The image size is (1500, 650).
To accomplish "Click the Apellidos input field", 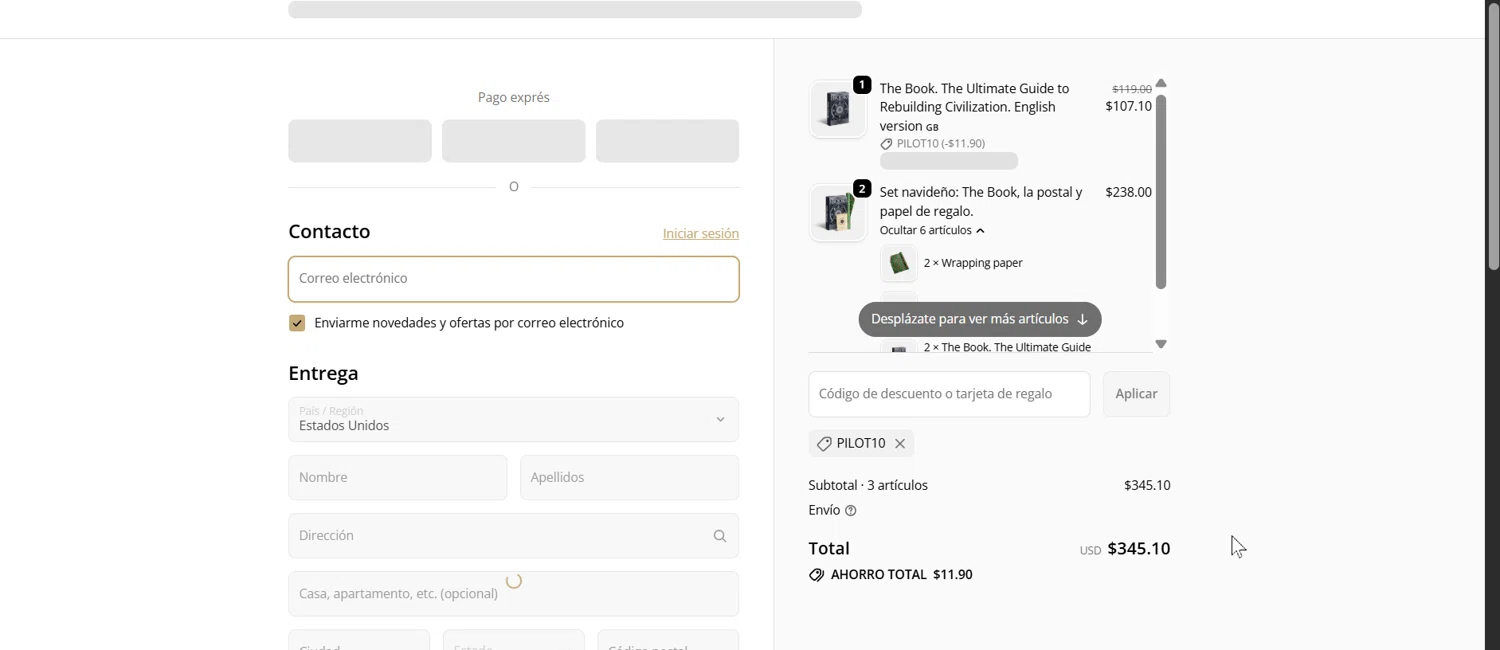I will tap(629, 478).
